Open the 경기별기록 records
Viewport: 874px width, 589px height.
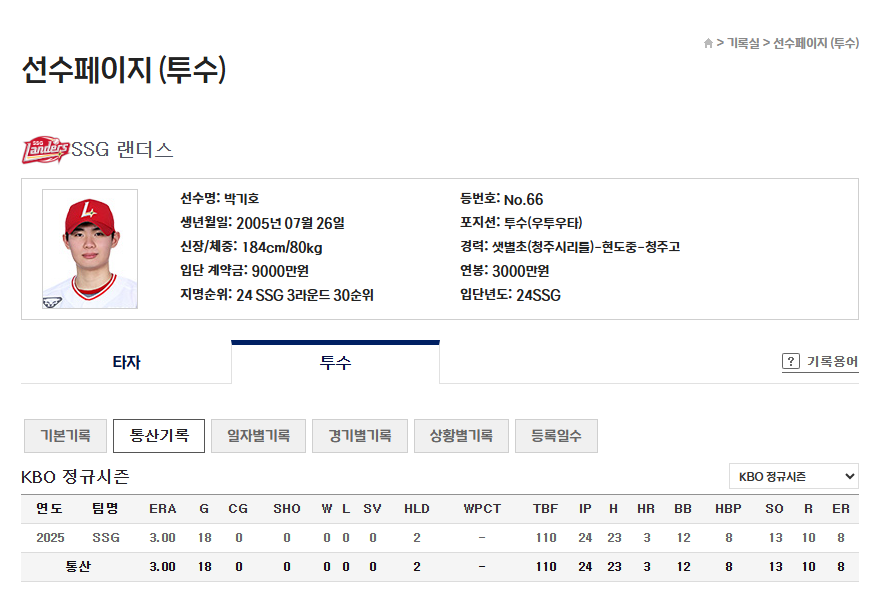pos(359,435)
